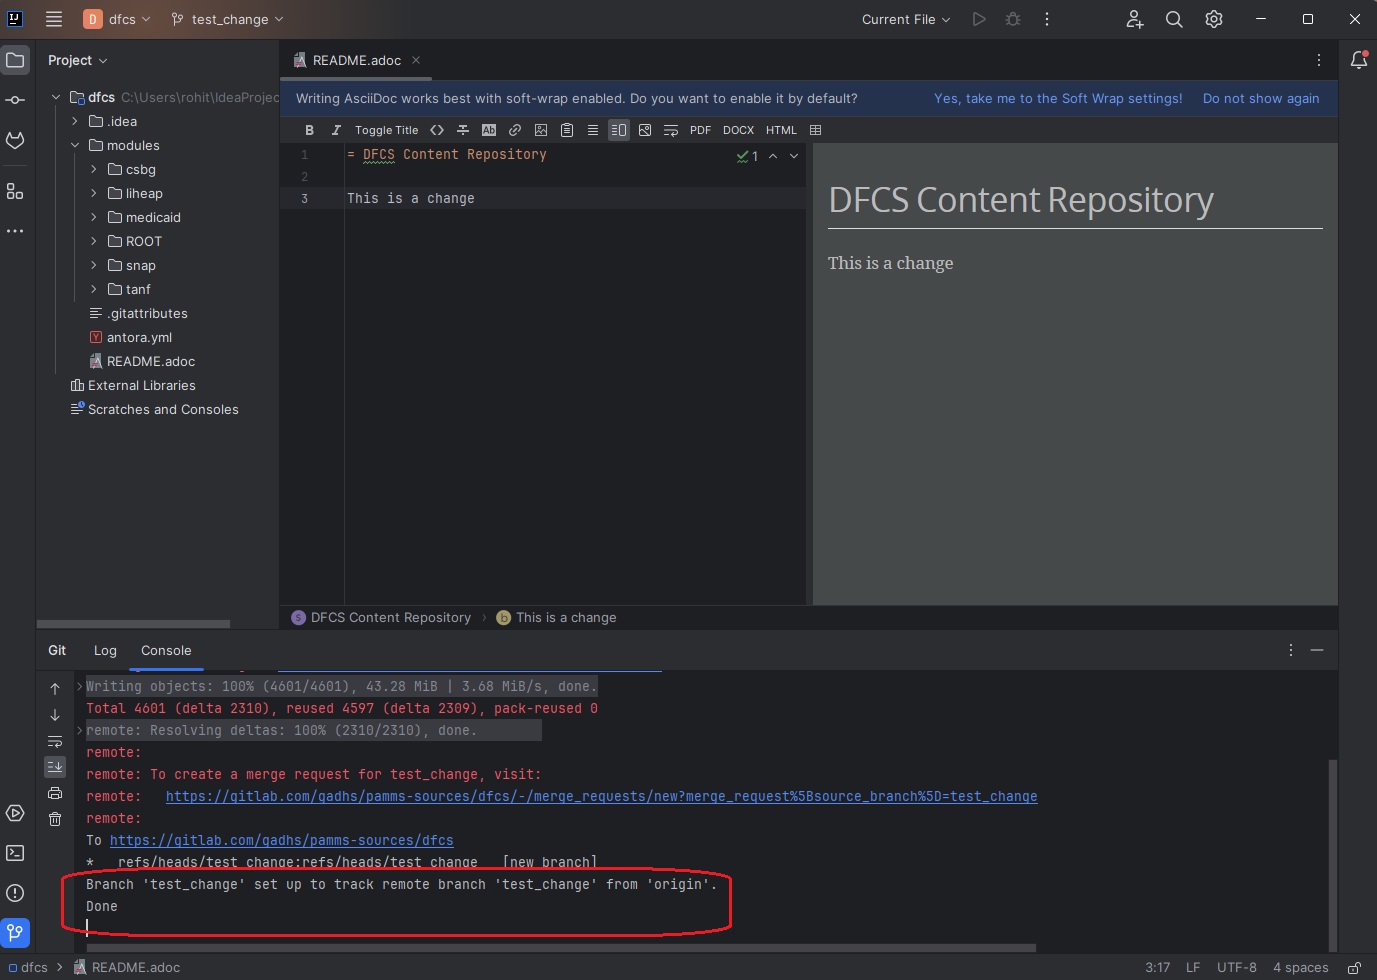Open Current File run configuration dropdown
Image resolution: width=1377 pixels, height=980 pixels.
[906, 19]
